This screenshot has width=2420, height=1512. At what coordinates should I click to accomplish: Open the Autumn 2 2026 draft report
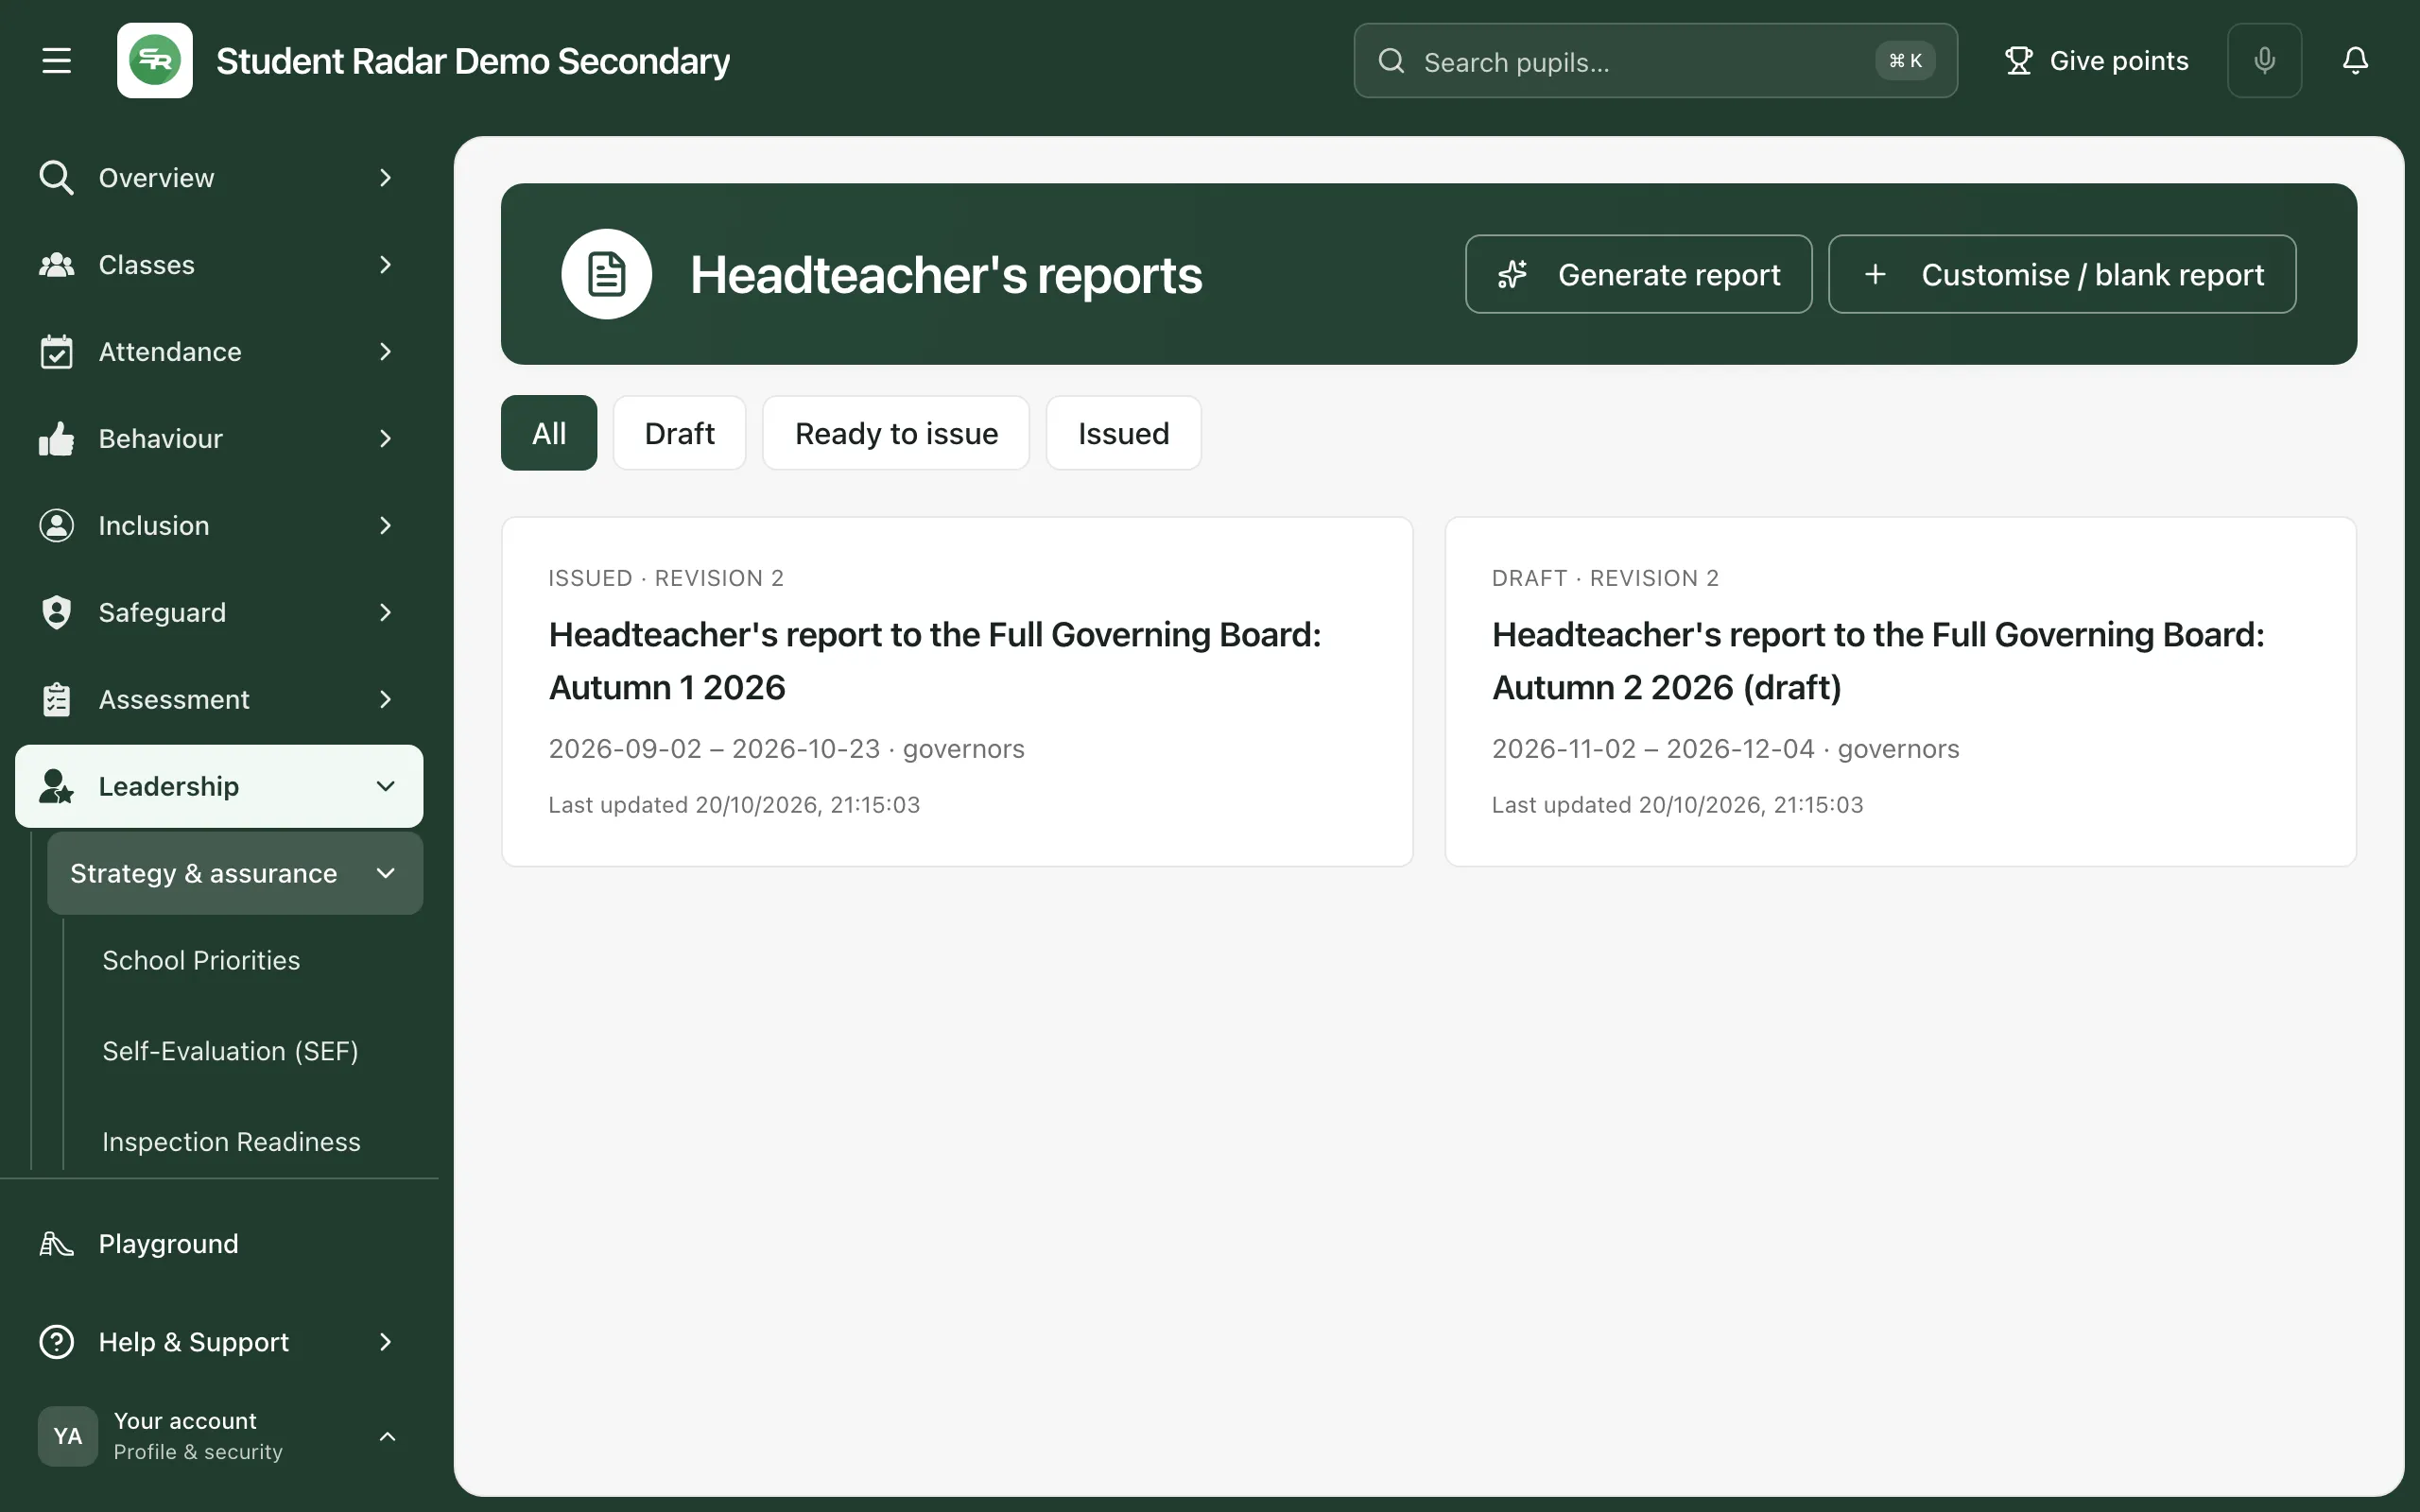point(1900,691)
